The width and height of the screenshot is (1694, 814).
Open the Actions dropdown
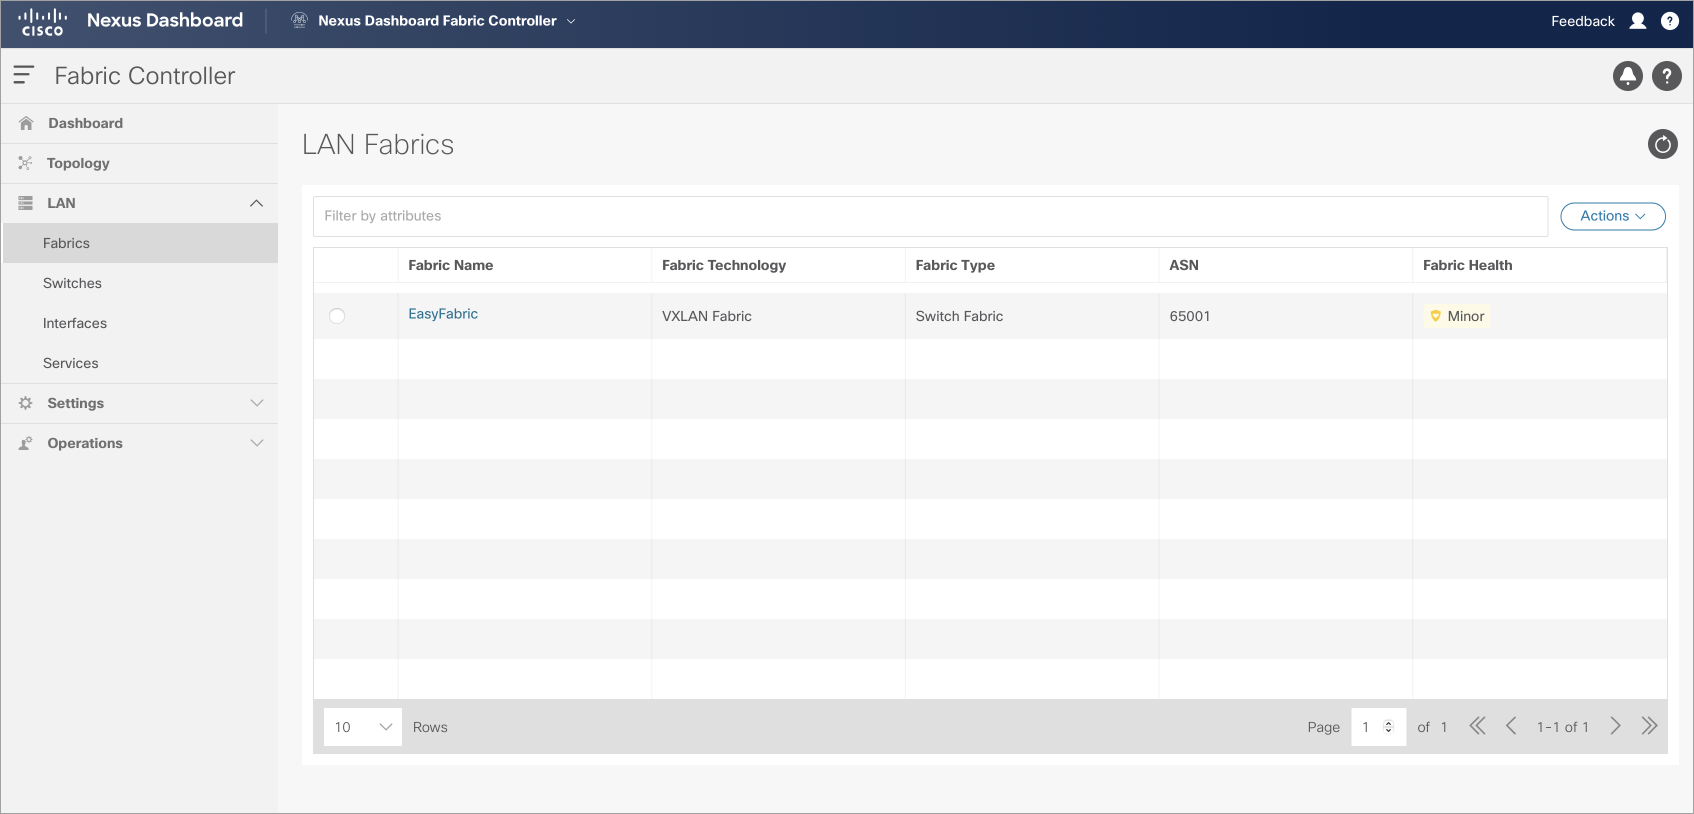click(x=1613, y=216)
